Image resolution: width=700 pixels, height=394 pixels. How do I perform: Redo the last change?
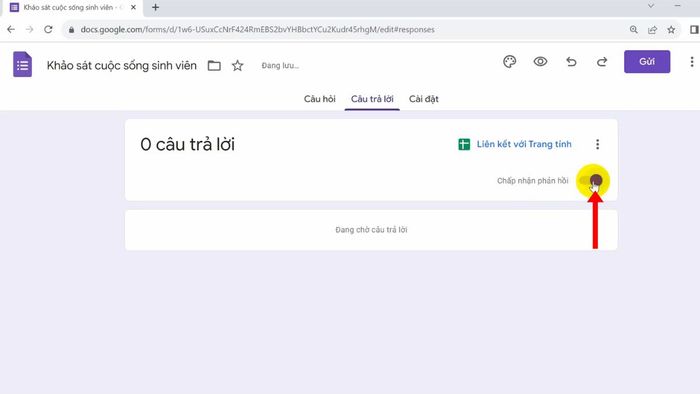tap(602, 62)
